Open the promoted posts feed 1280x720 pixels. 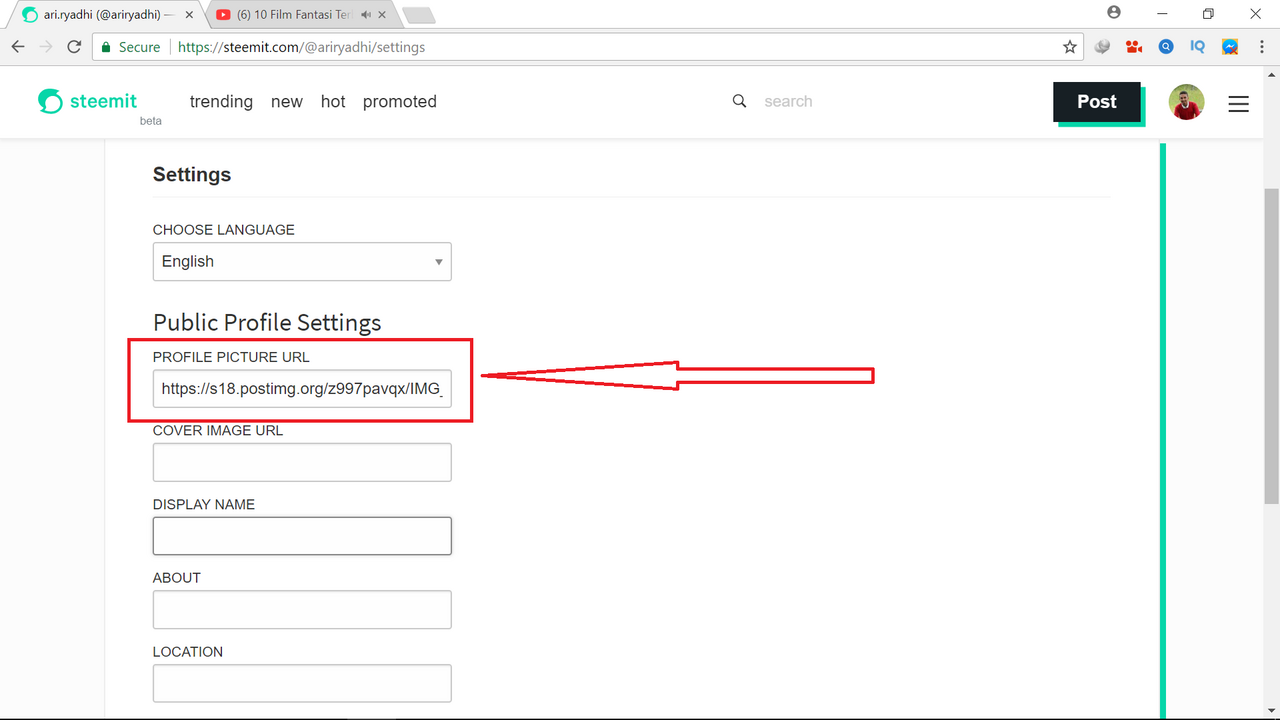[x=400, y=101]
